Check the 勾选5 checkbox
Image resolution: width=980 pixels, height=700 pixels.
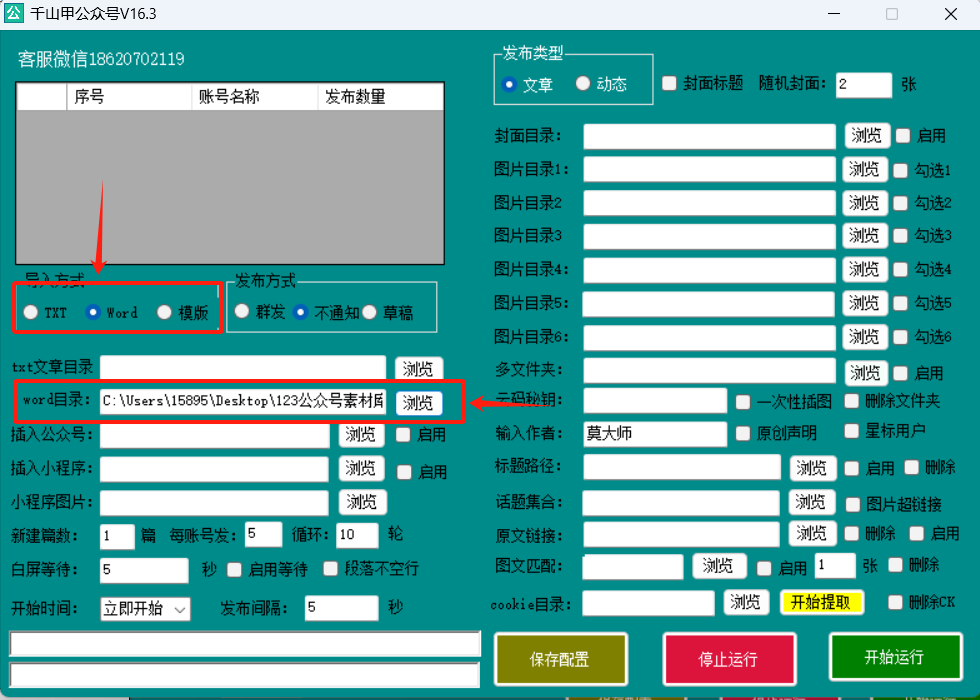(901, 303)
